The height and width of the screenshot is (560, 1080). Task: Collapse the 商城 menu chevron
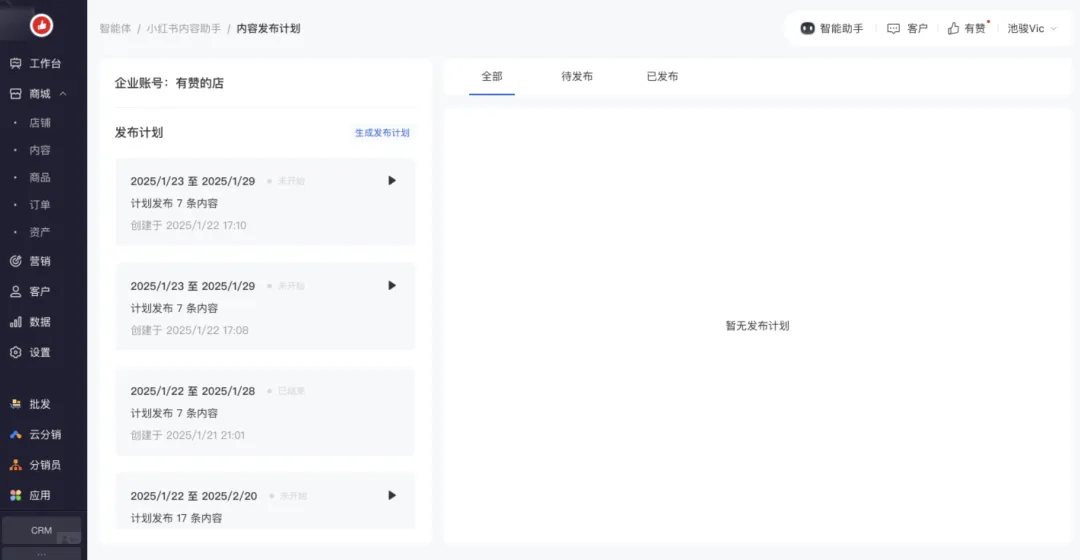tap(63, 94)
